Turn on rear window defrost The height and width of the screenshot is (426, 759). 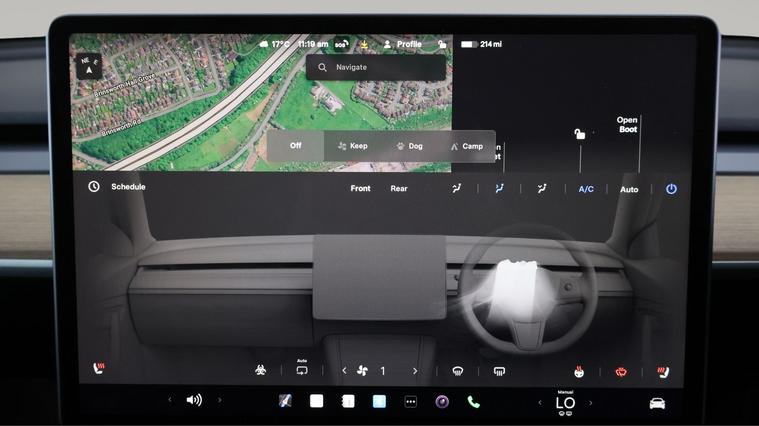click(499, 371)
